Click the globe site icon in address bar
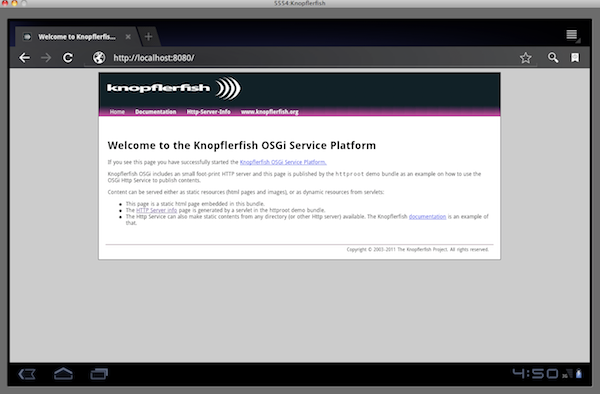 point(99,58)
